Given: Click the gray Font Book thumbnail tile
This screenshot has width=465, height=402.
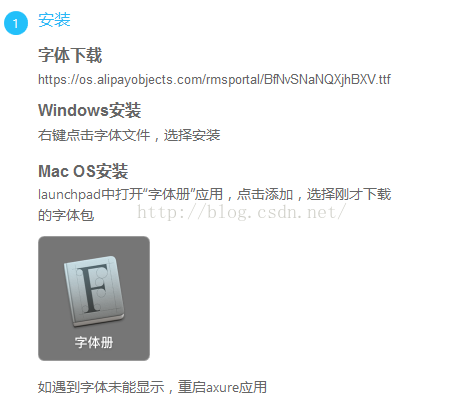Looking at the screenshot, I should pos(94,298).
